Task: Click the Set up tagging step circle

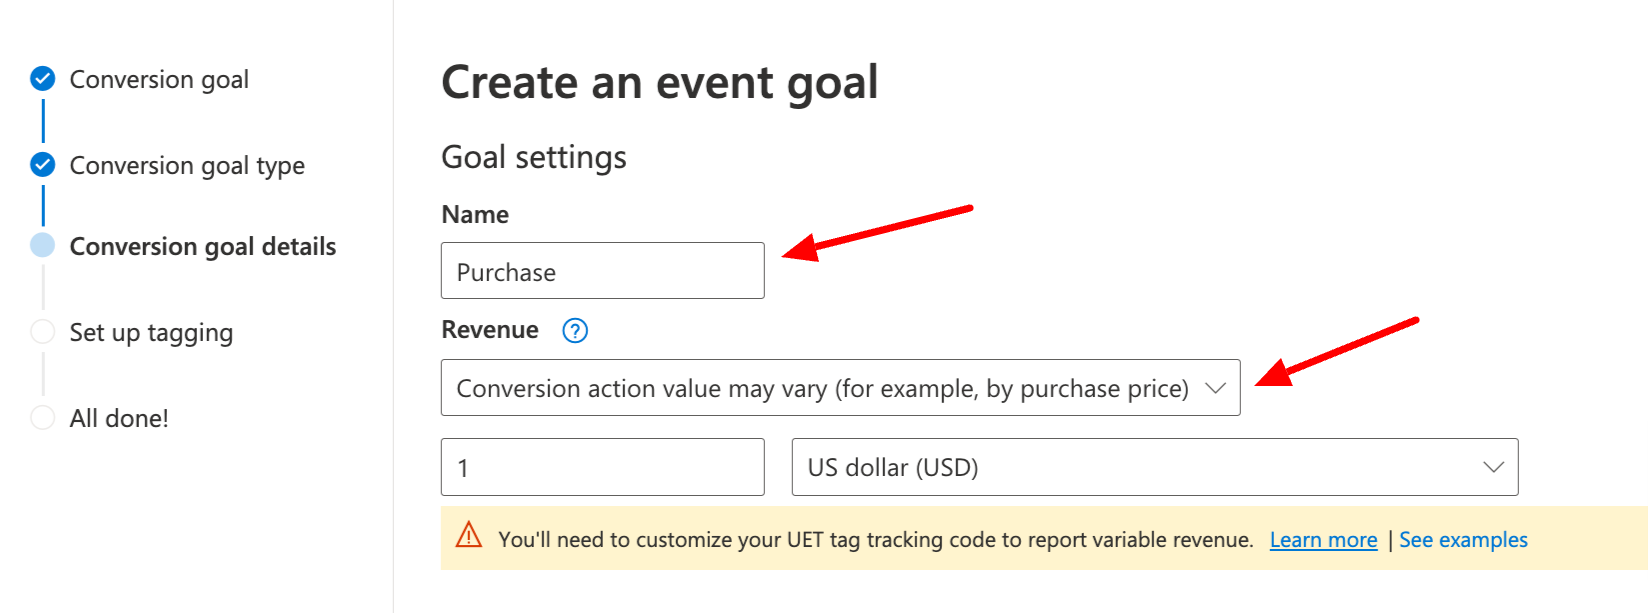Action: click(43, 332)
